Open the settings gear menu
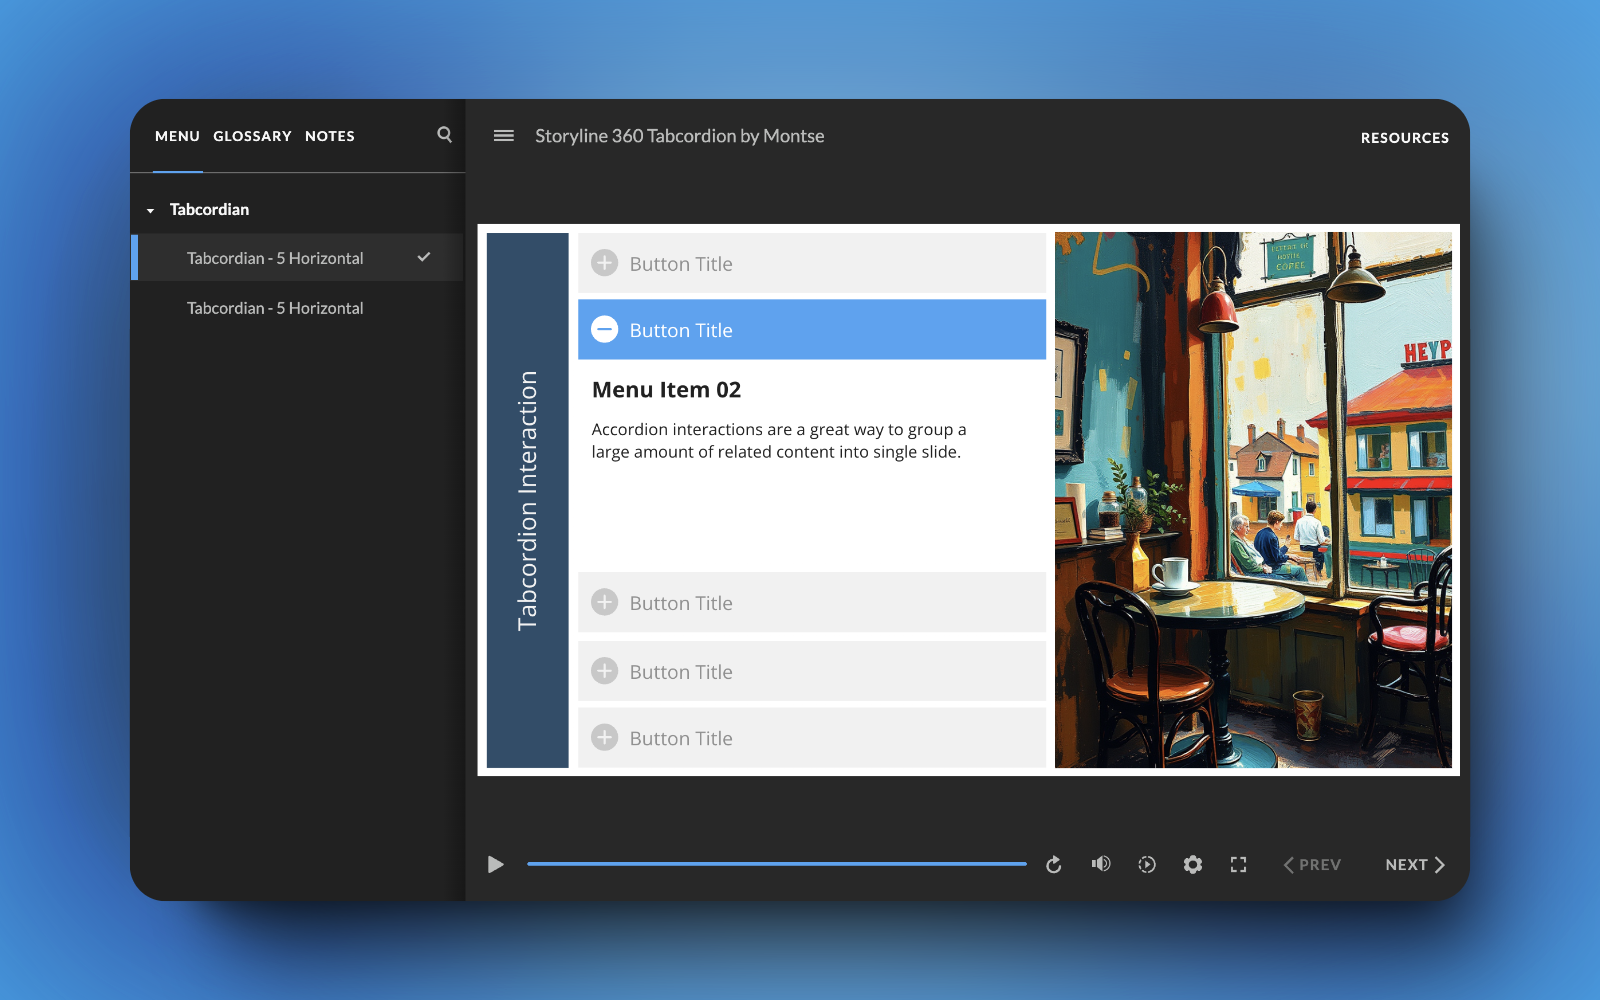Image resolution: width=1600 pixels, height=1000 pixels. (x=1193, y=865)
